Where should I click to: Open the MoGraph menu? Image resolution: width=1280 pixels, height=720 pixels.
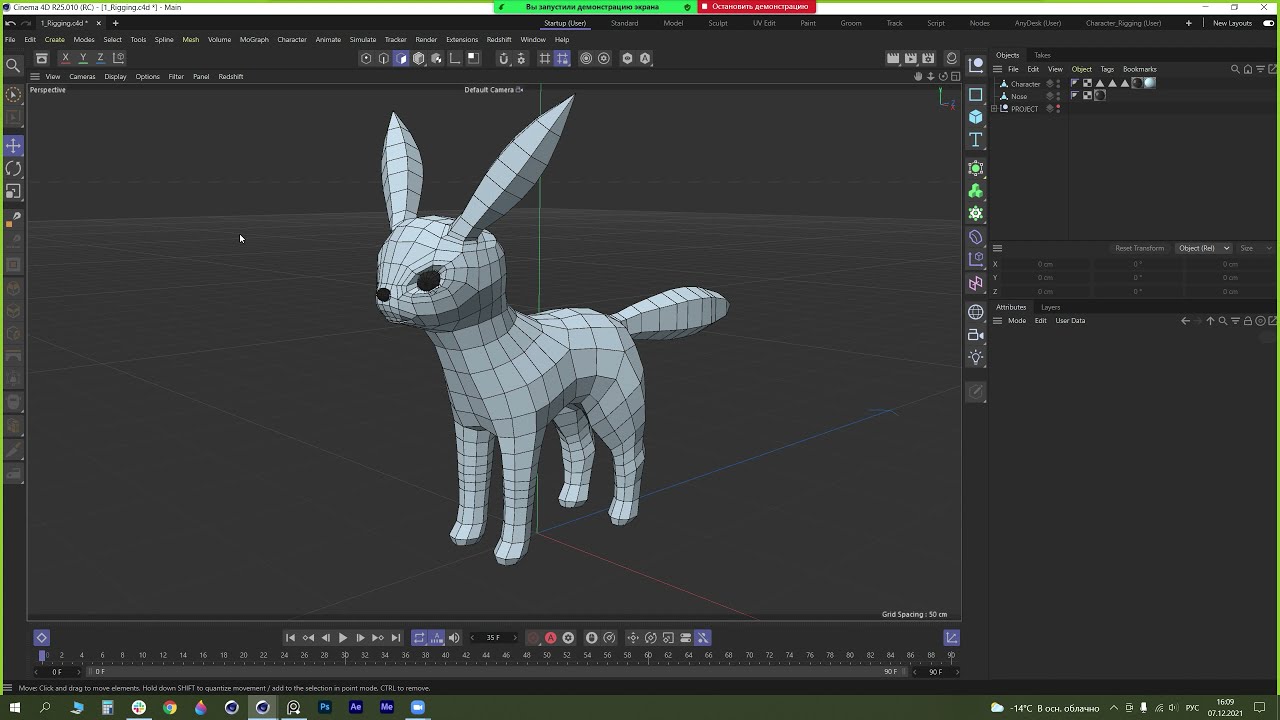254,40
